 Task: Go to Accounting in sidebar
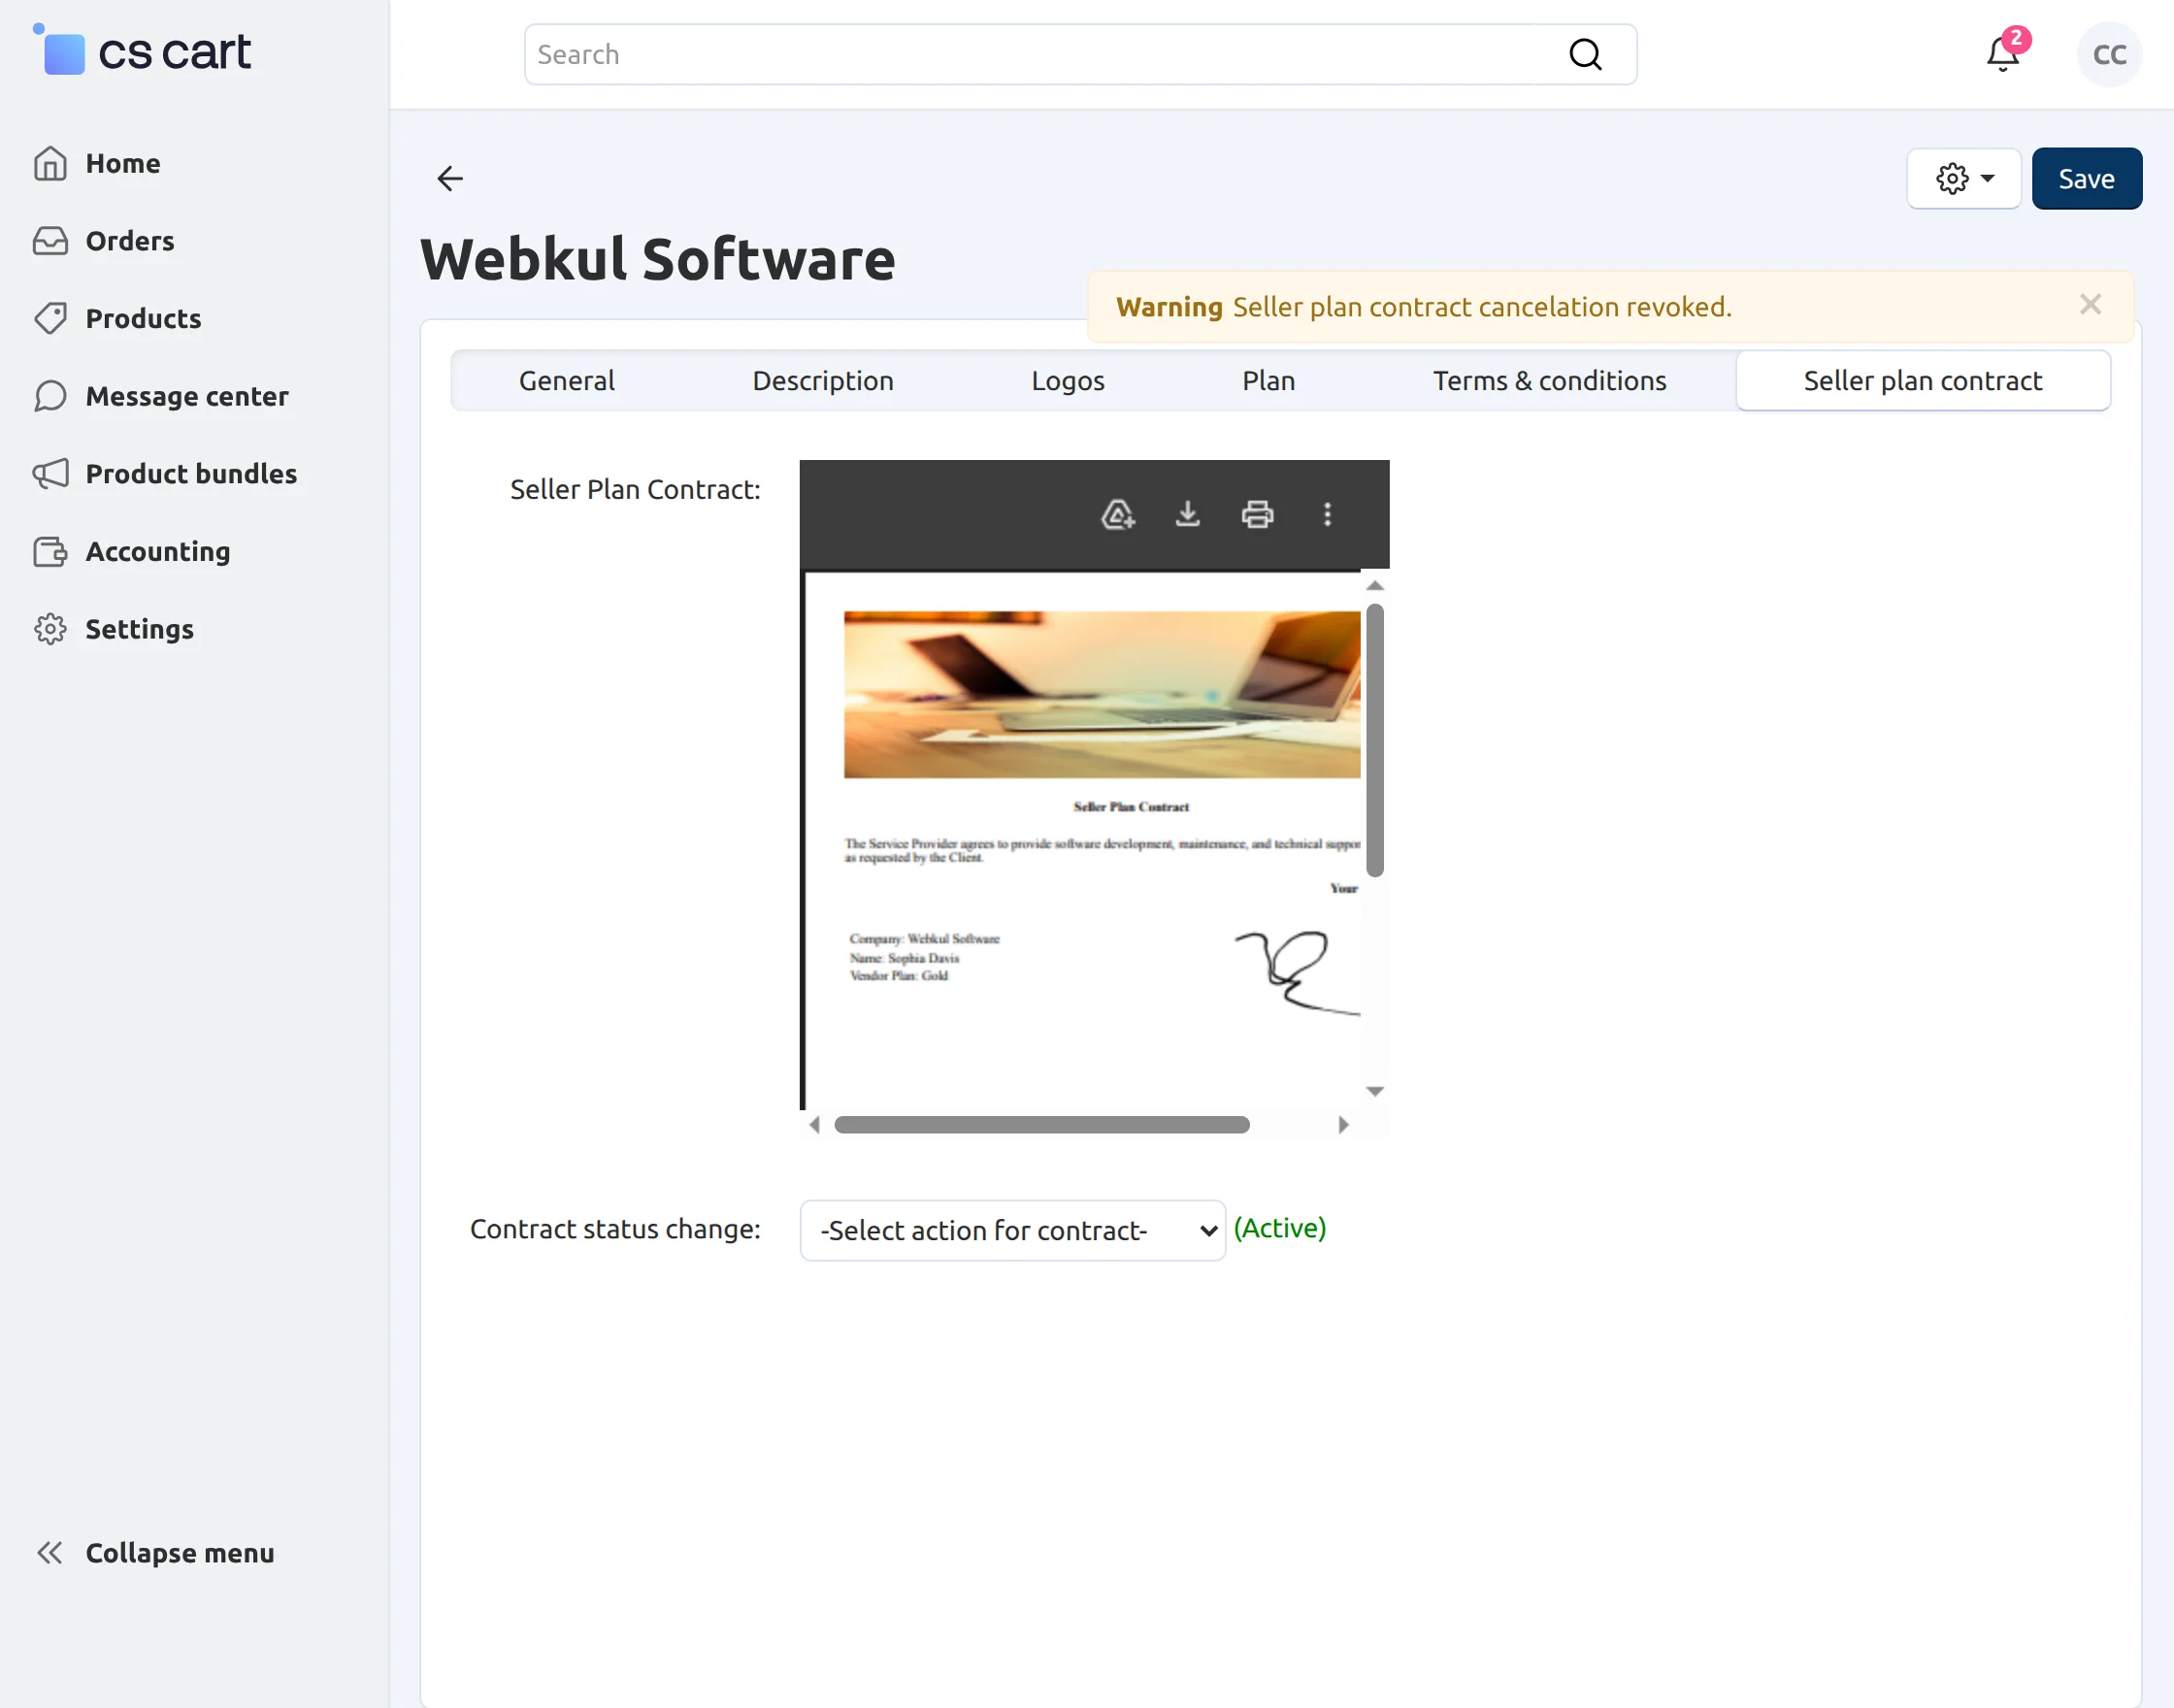point(158,551)
